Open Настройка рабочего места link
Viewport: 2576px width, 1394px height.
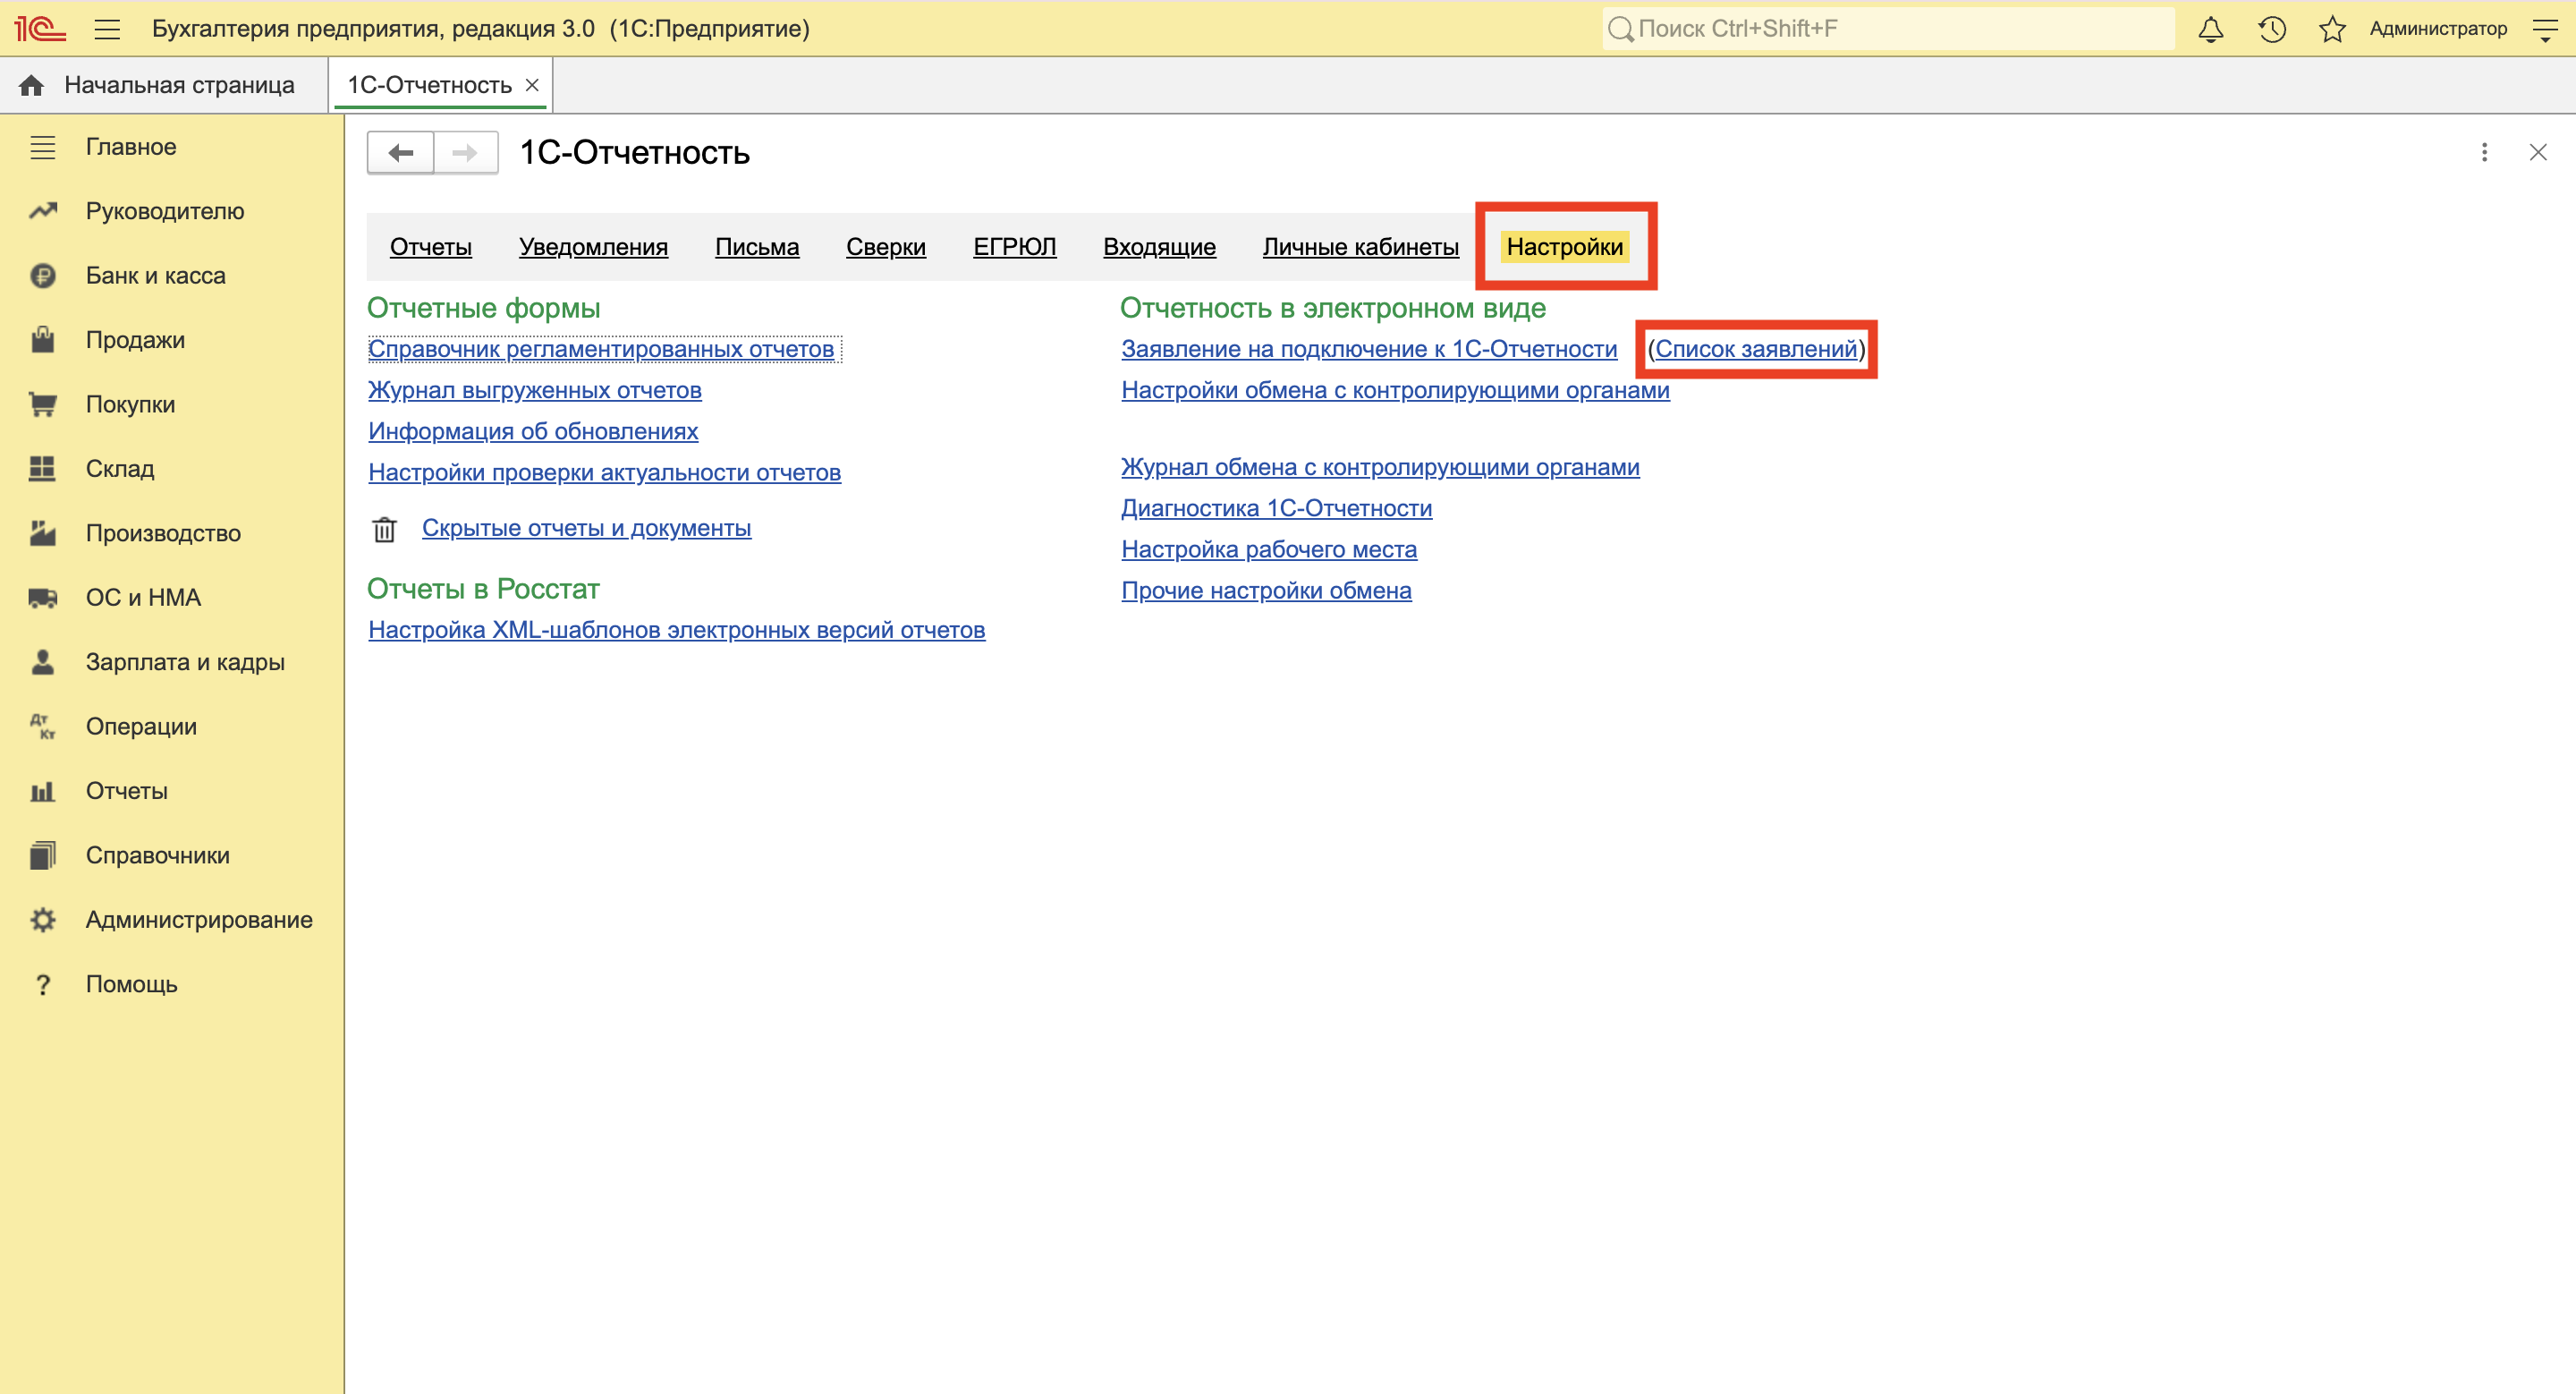(x=1268, y=549)
